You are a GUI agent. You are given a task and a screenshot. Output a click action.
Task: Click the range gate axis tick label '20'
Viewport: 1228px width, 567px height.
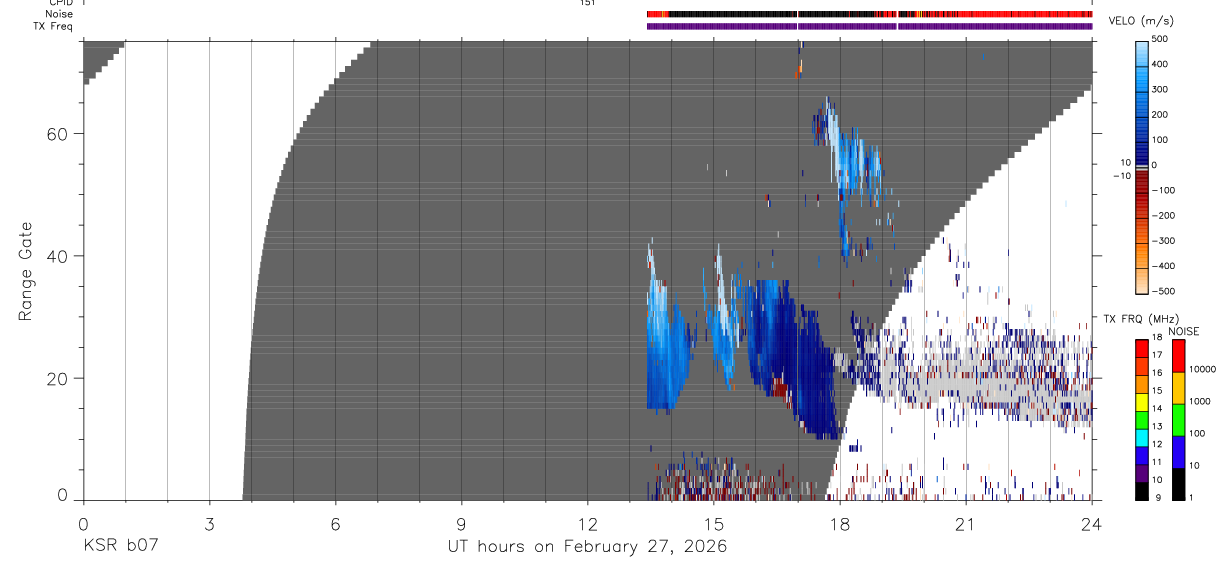58,379
